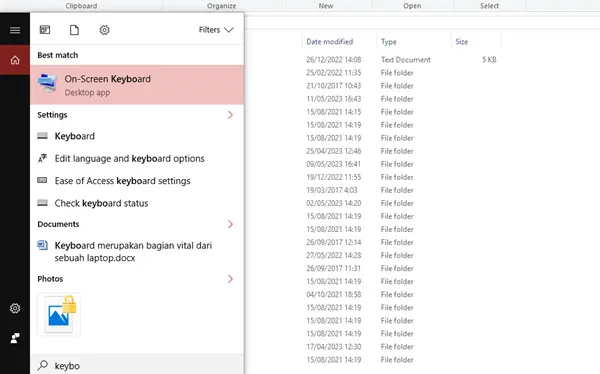
Task: Open the Keyboard settings result
Action: 137,136
